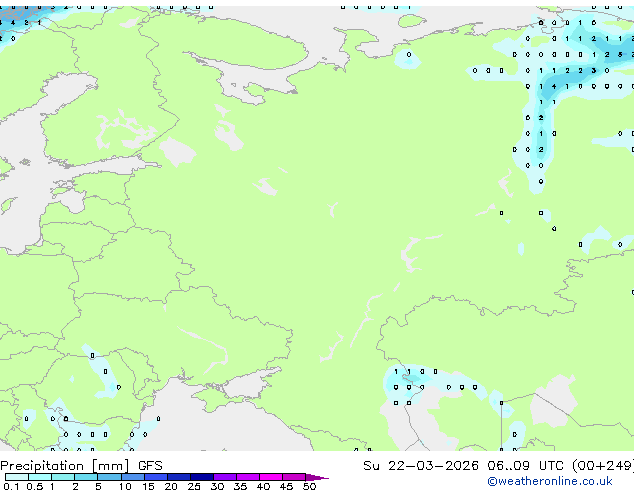Screen dimensions: 634x490
Task: Click the legend value "30"
Action: [x=217, y=486]
